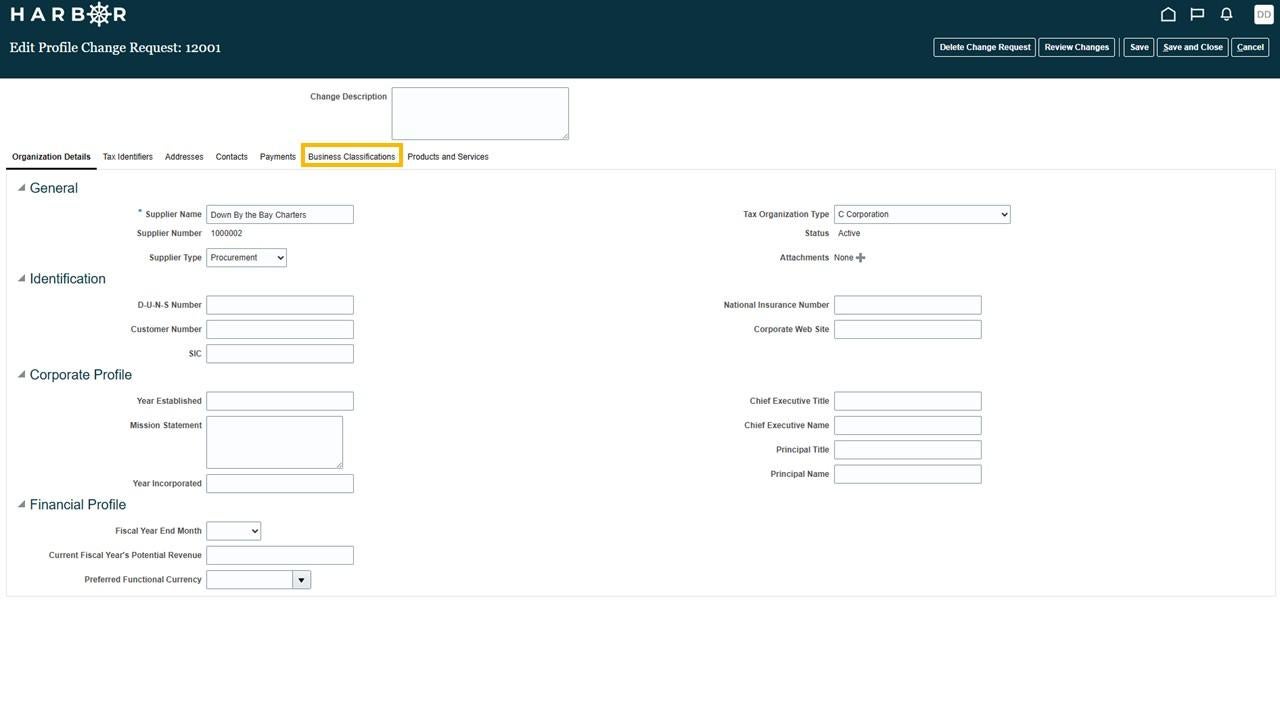1280x720 pixels.
Task: Focus the Year Established field
Action: click(x=280, y=401)
